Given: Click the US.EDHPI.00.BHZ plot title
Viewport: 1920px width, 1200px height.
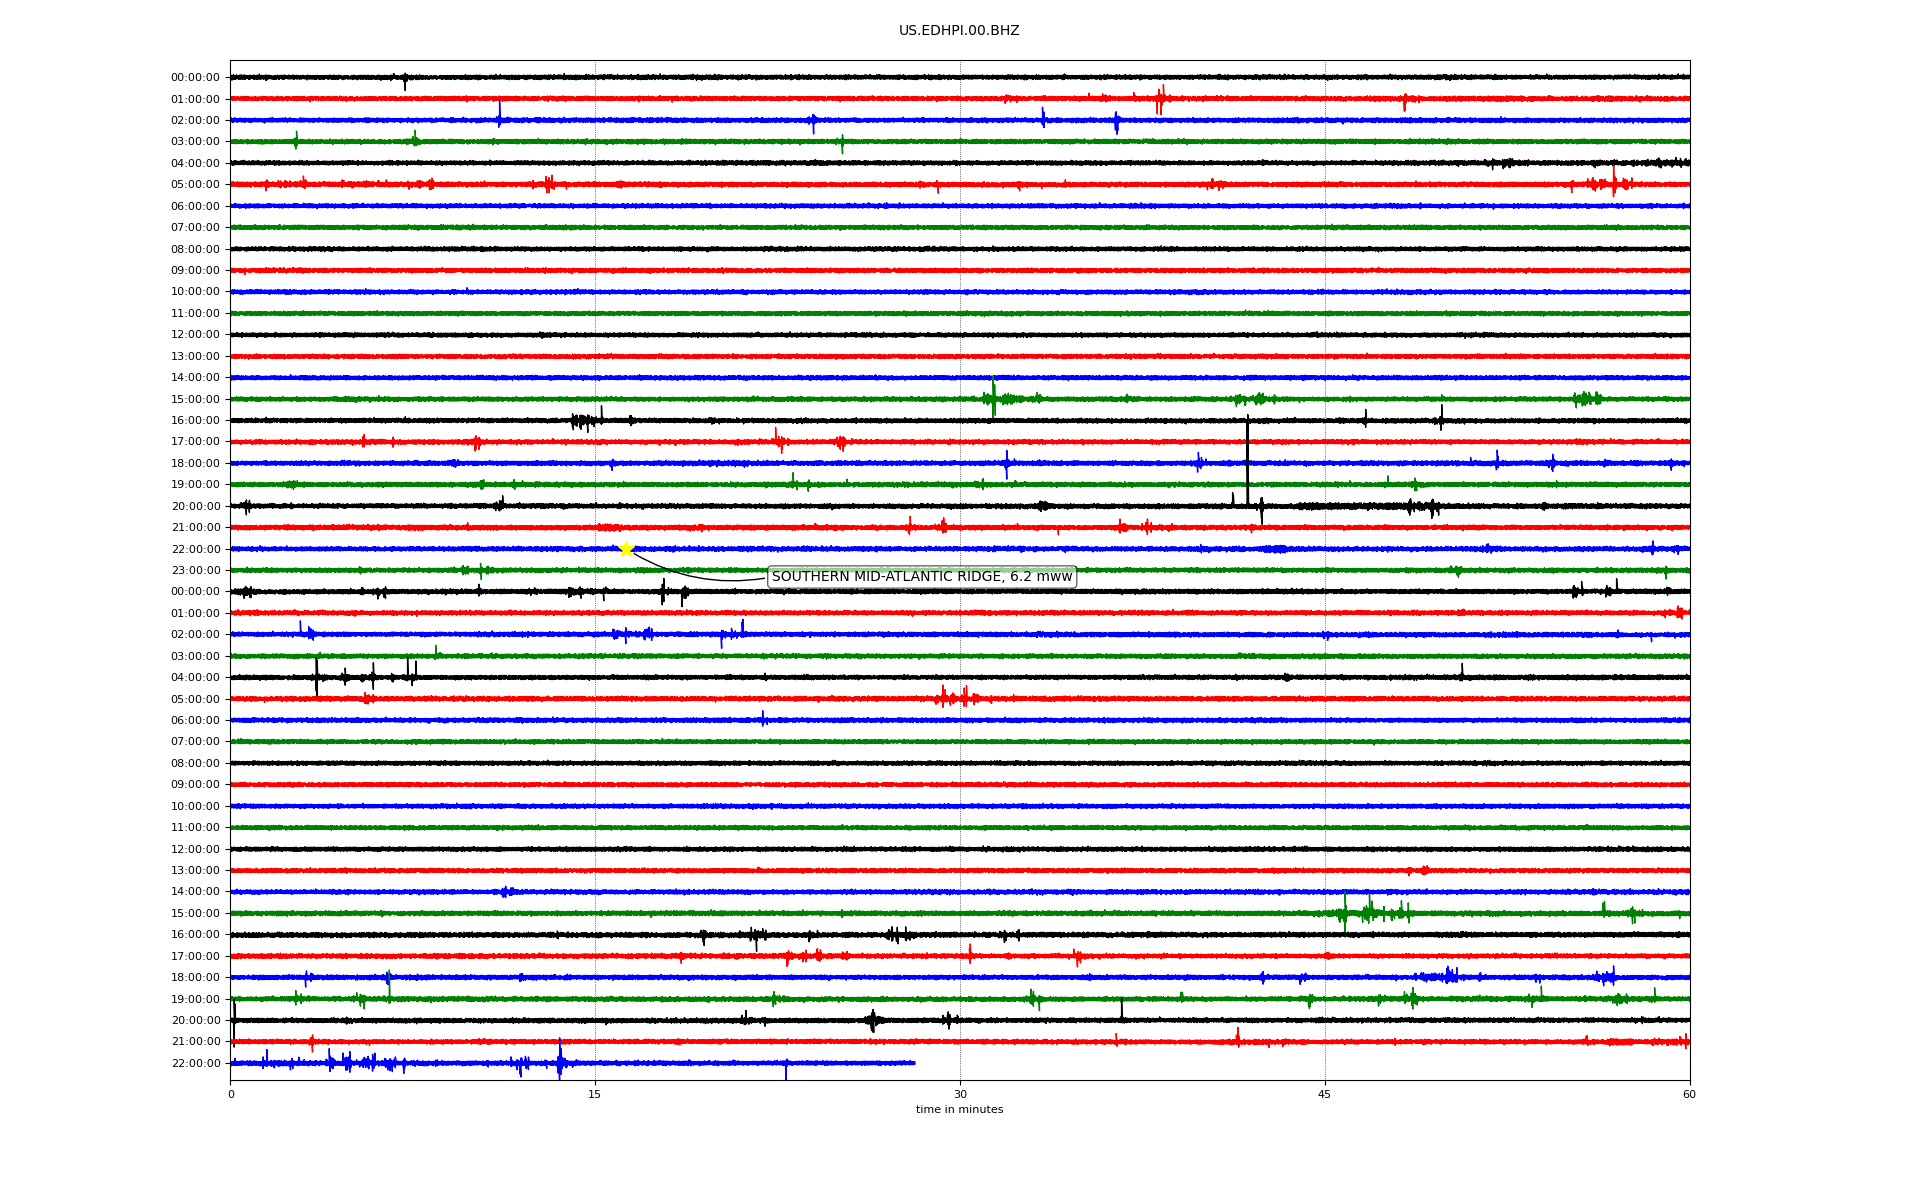Looking at the screenshot, I should 959,31.
